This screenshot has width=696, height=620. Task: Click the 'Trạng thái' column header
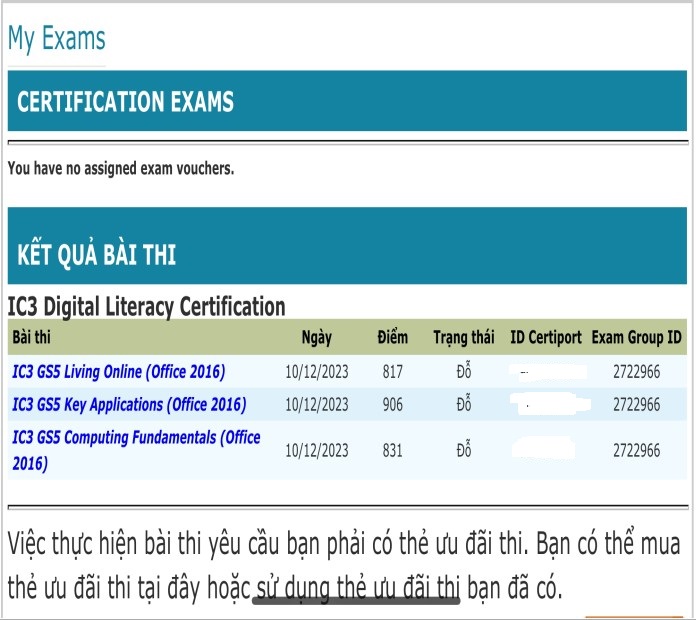point(464,337)
